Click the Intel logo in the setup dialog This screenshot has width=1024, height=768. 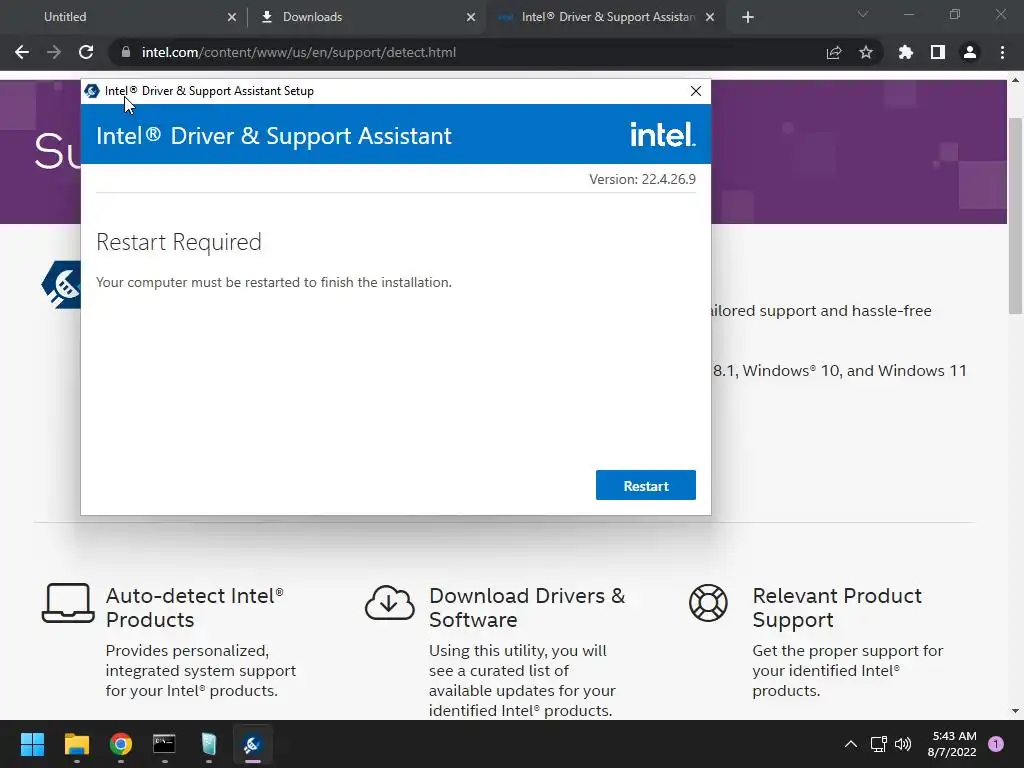[662, 135]
